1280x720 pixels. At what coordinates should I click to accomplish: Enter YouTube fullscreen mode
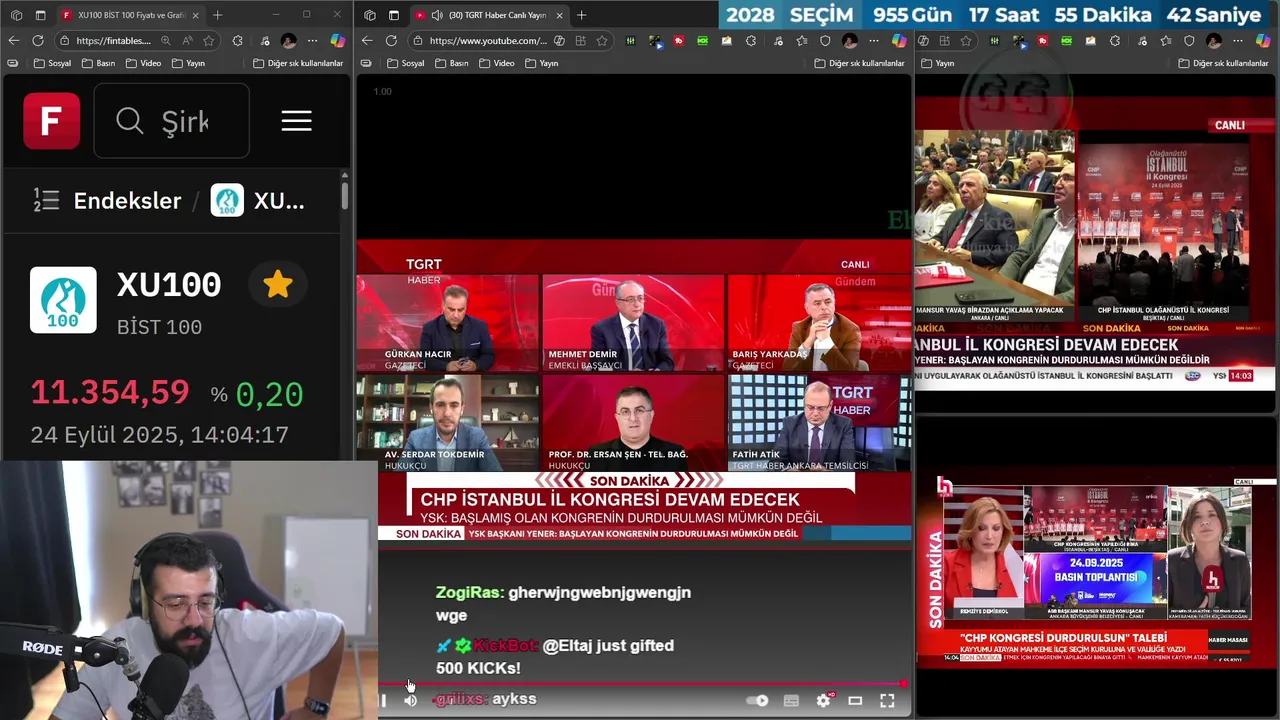click(x=887, y=701)
